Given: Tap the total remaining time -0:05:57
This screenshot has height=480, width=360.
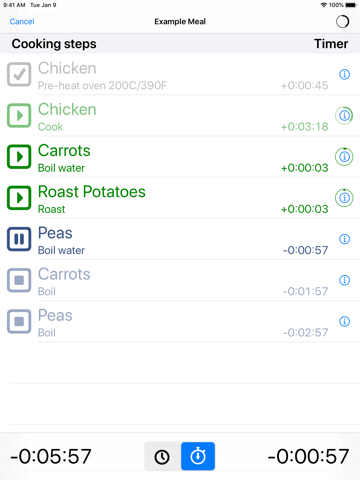Looking at the screenshot, I should 51,456.
